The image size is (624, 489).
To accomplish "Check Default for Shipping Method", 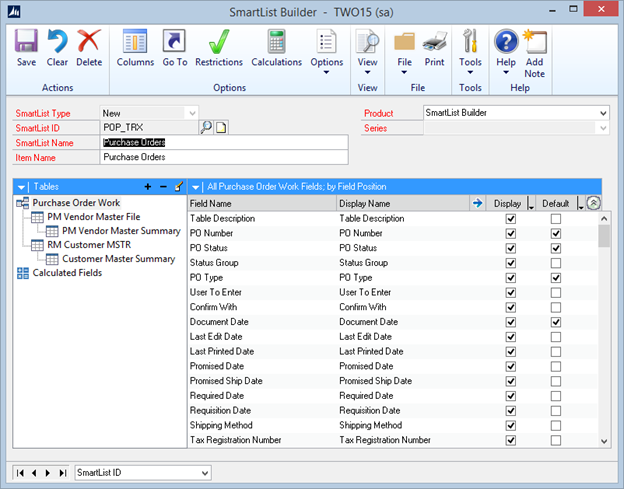I will [x=556, y=425].
